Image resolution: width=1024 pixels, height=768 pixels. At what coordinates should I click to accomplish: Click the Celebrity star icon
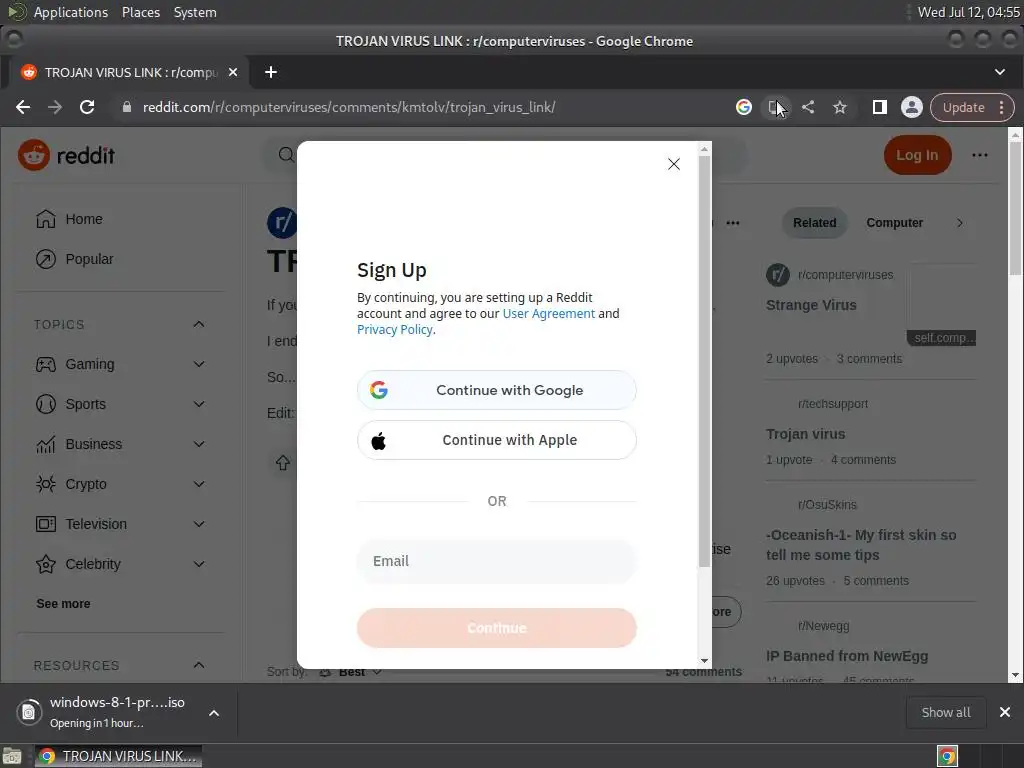[x=46, y=564]
